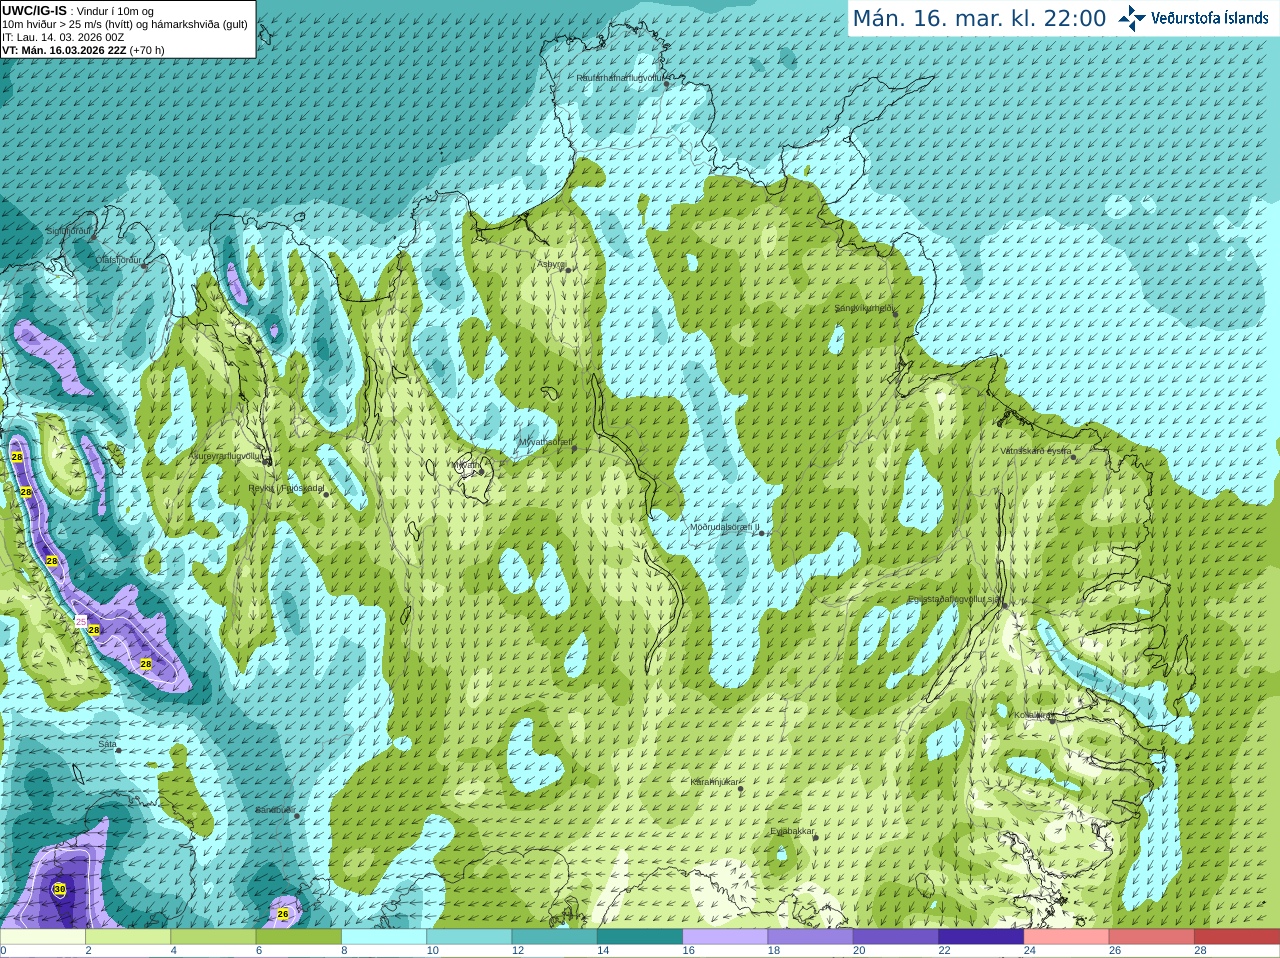Click the 4–6 m/s legend swatch
Image resolution: width=1280 pixels, height=958 pixels.
213,937
